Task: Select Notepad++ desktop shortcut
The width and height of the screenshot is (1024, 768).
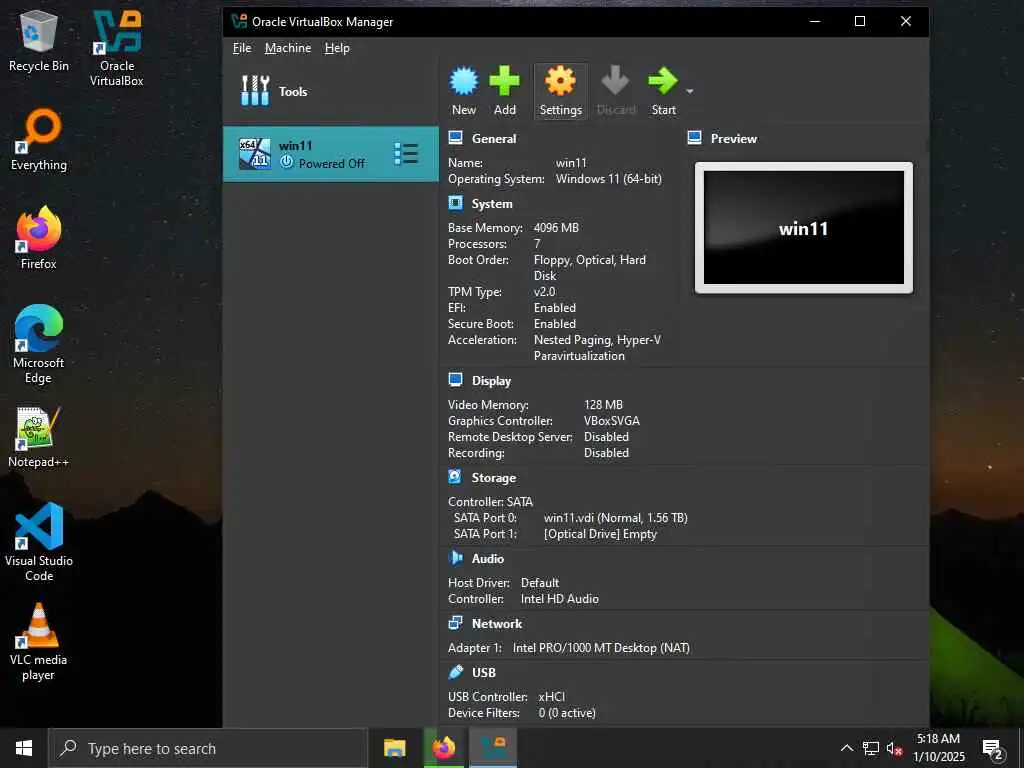Action: click(39, 437)
